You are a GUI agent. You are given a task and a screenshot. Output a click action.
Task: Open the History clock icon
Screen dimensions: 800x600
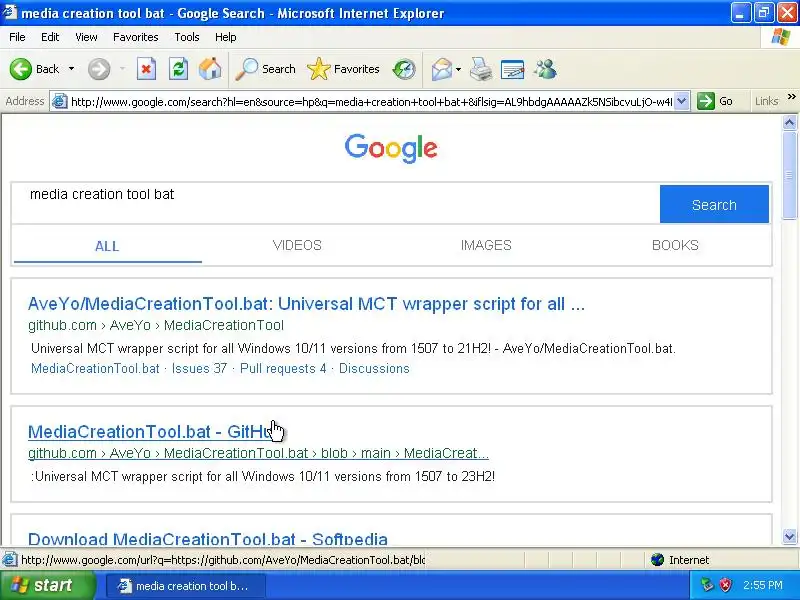(404, 69)
